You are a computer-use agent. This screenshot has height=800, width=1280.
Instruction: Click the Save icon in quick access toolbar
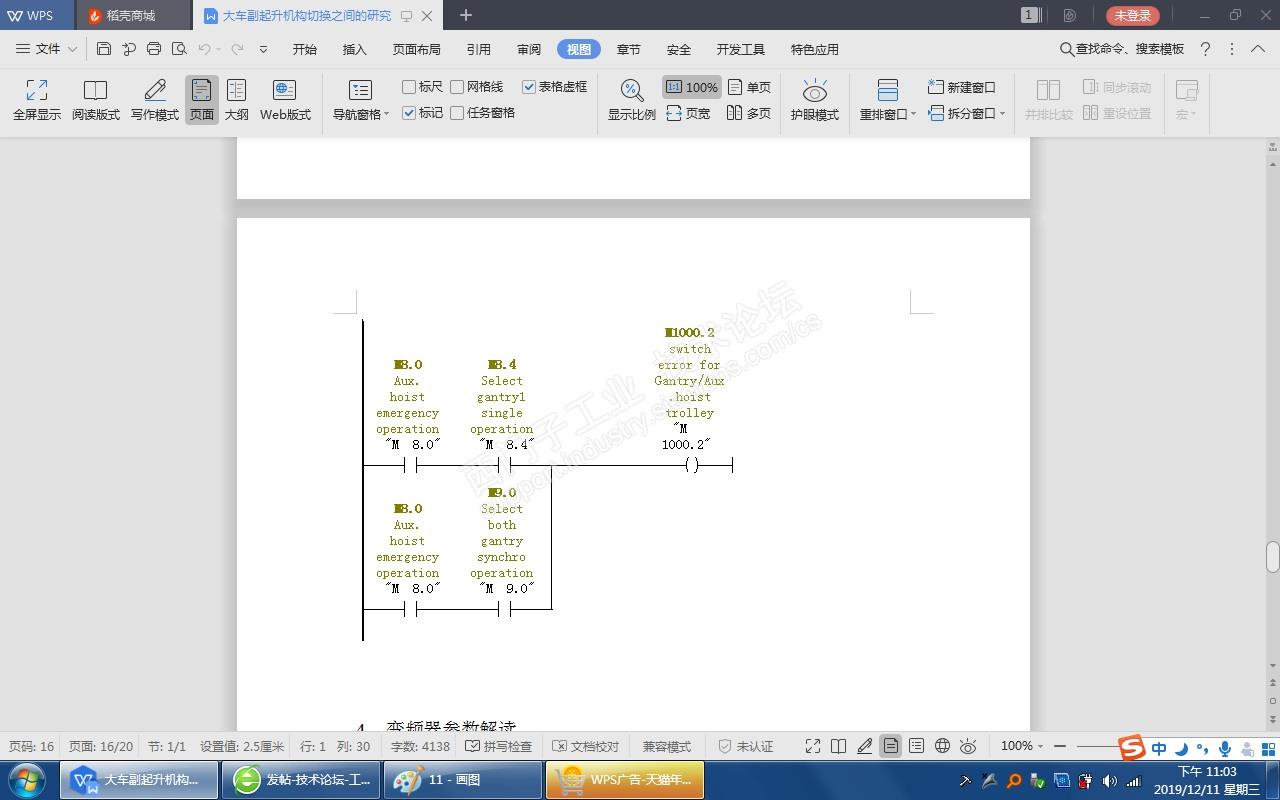pos(104,49)
